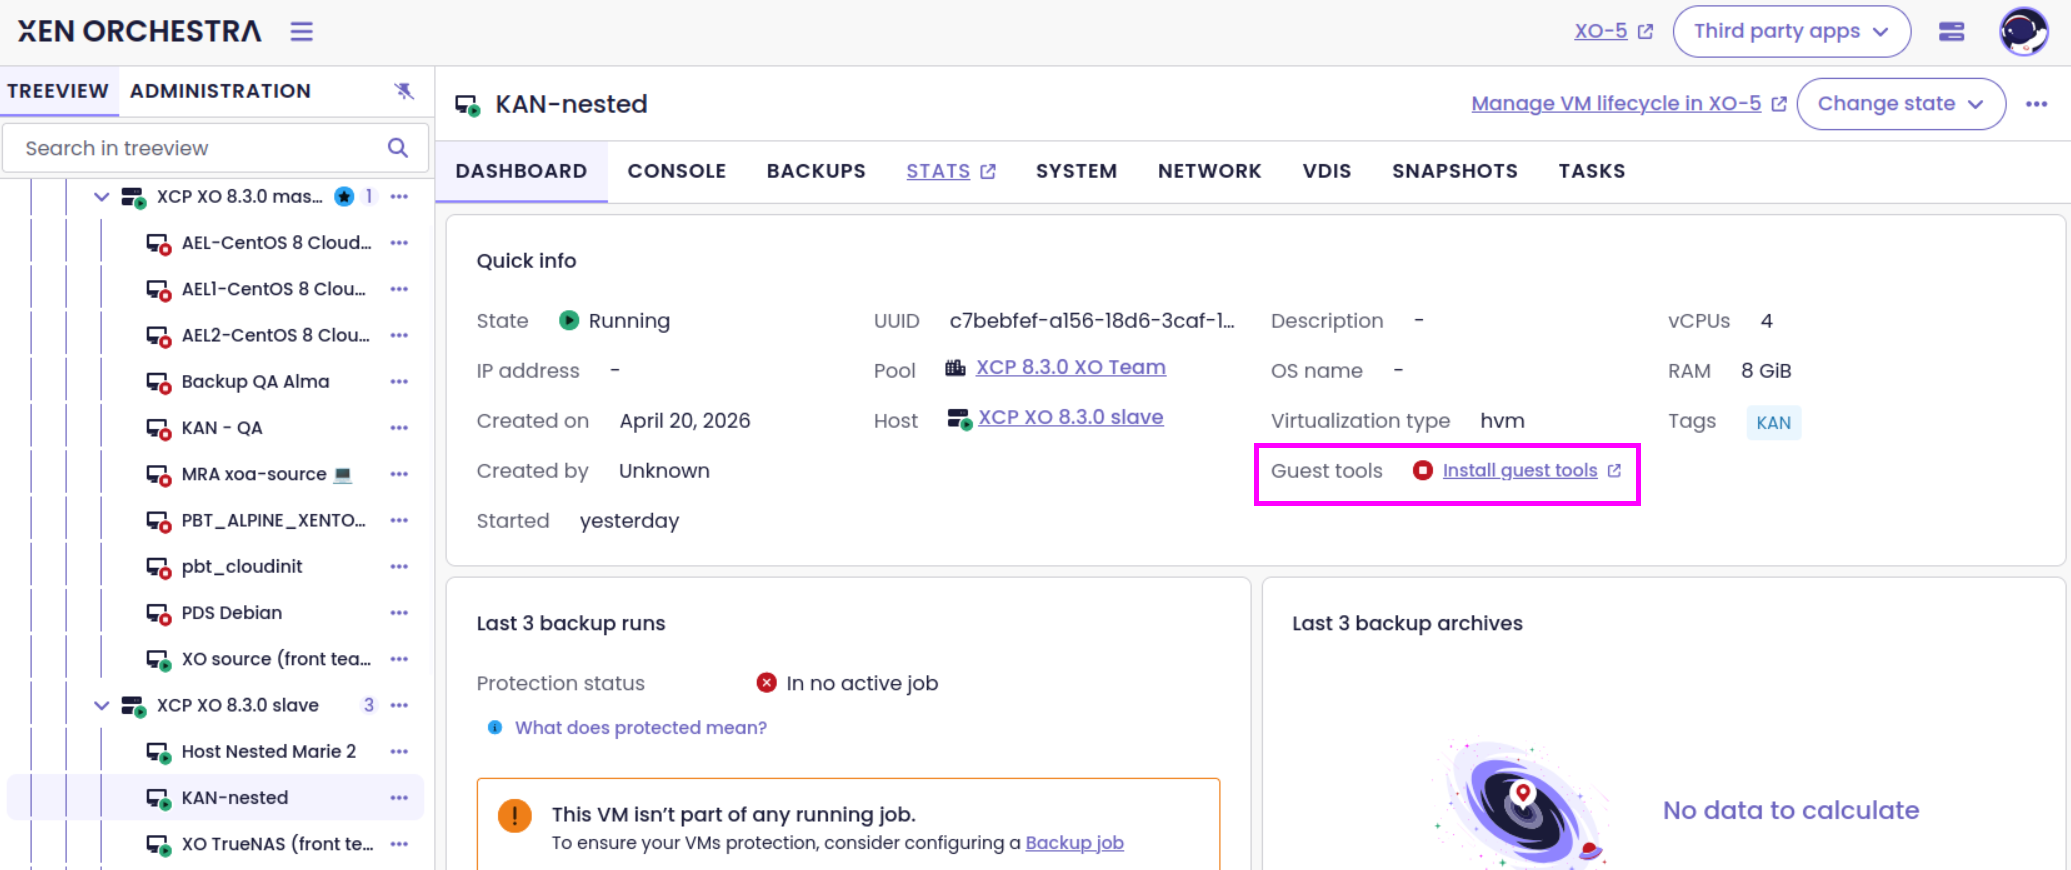Select the Dashboard tab
The image size is (2071, 870).
click(521, 171)
